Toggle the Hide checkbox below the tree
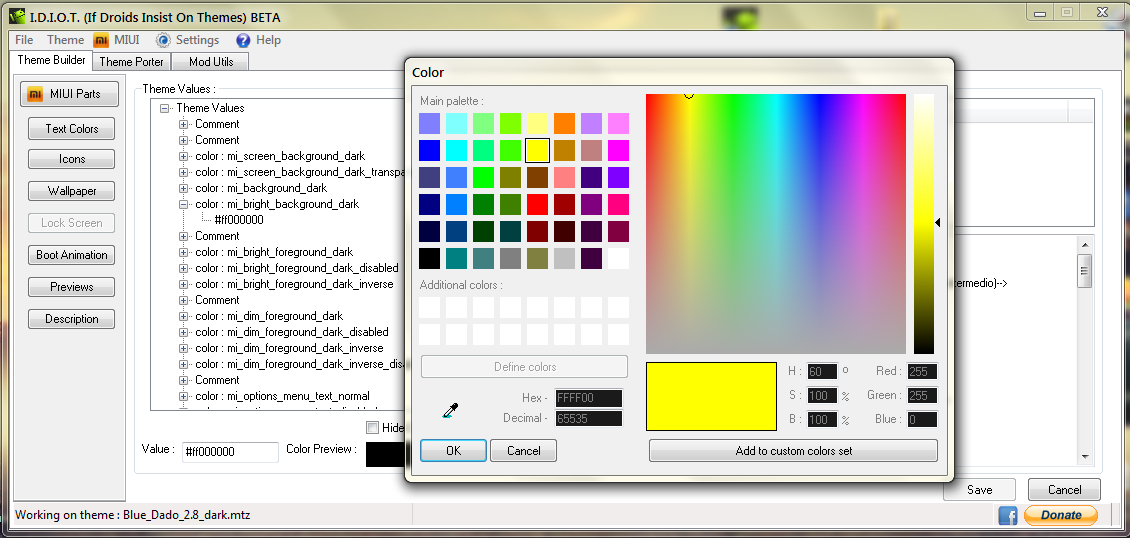Image resolution: width=1130 pixels, height=538 pixels. pos(373,428)
